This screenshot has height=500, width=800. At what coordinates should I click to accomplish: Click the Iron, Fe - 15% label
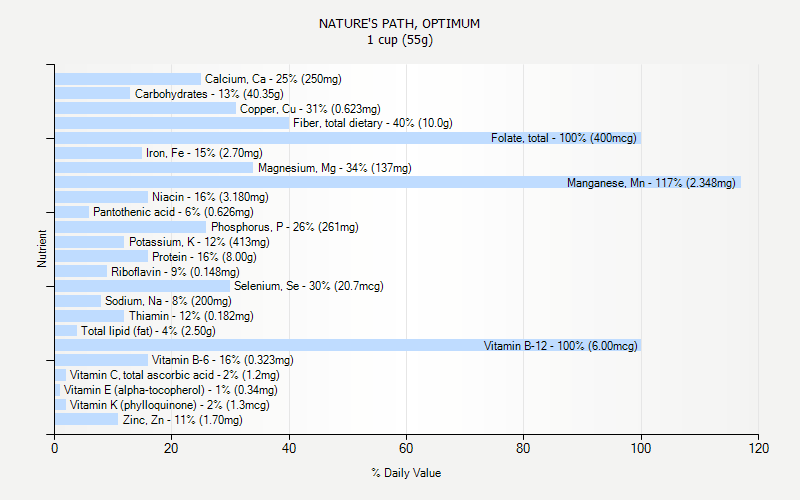coord(204,153)
